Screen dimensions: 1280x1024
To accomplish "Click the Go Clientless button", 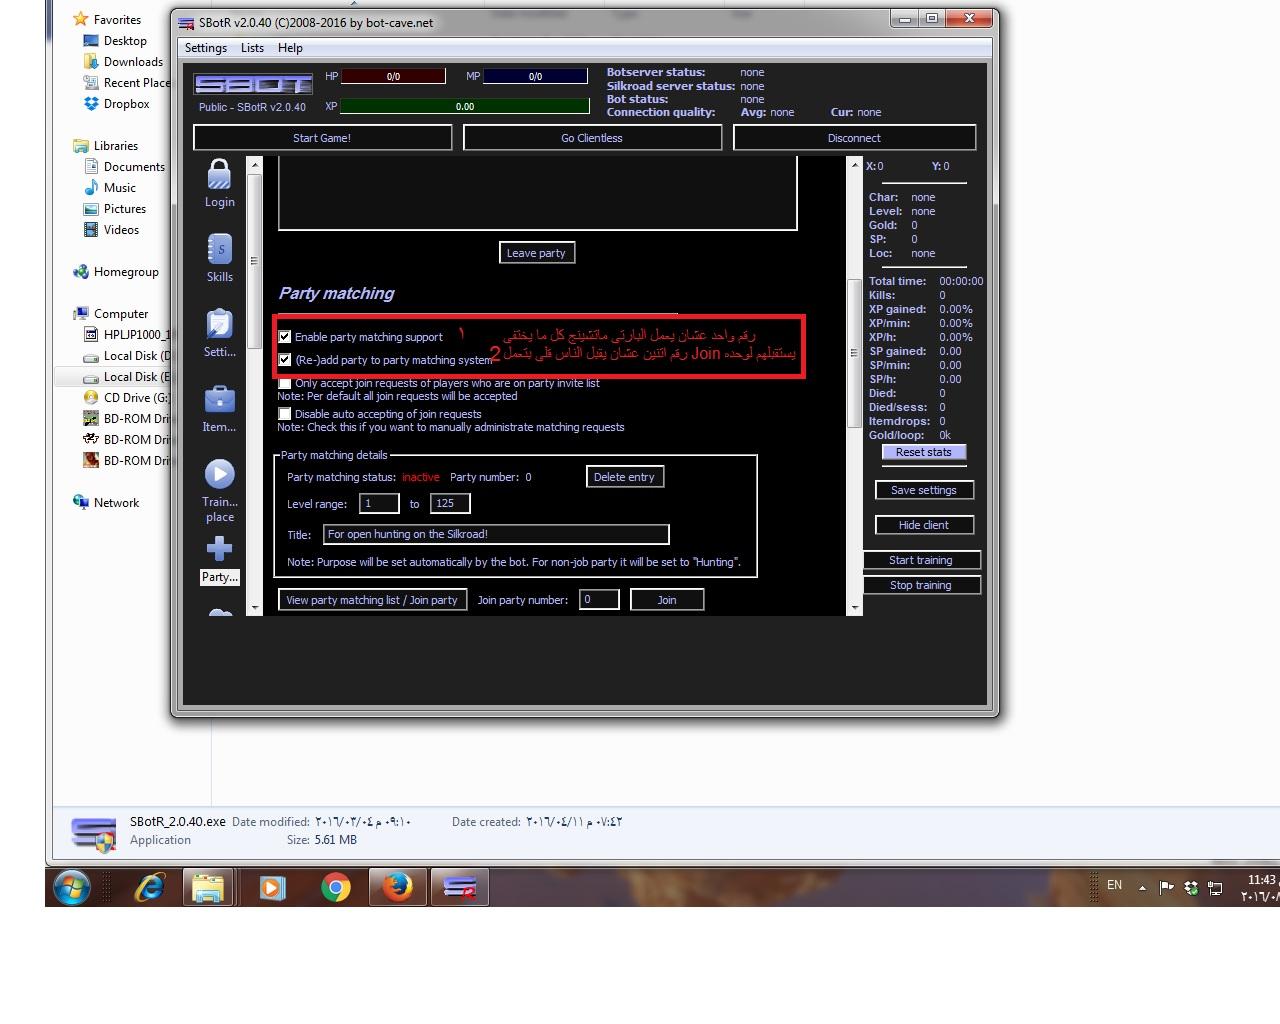I will click(592, 138).
